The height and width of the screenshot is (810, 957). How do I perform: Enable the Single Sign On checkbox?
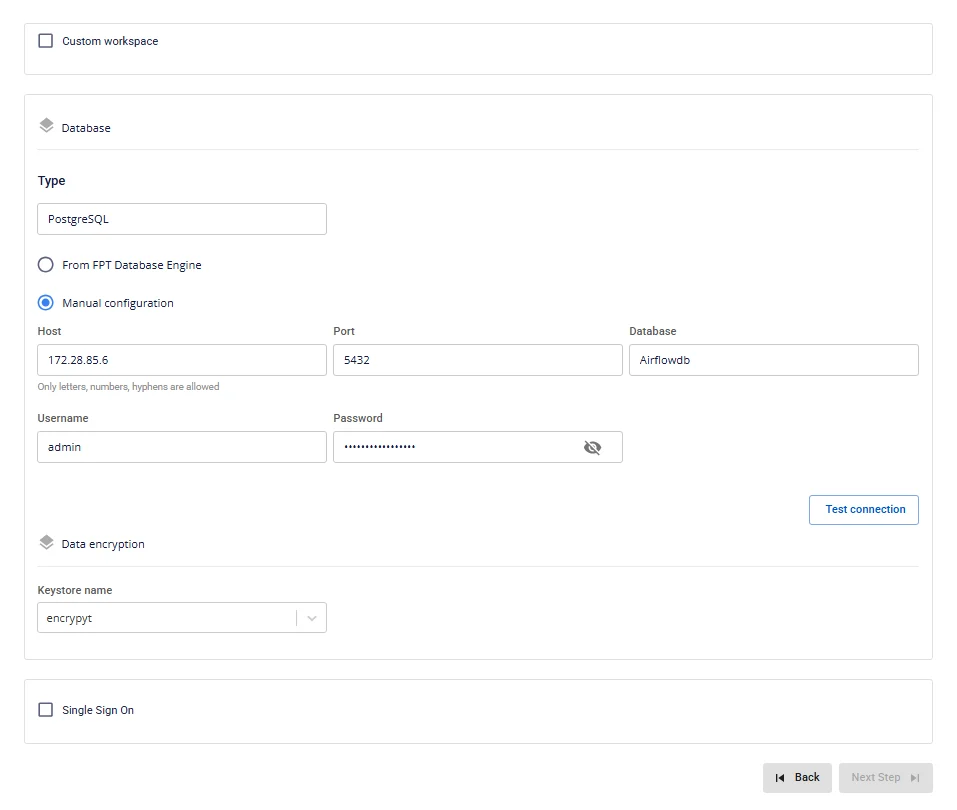[x=46, y=710]
